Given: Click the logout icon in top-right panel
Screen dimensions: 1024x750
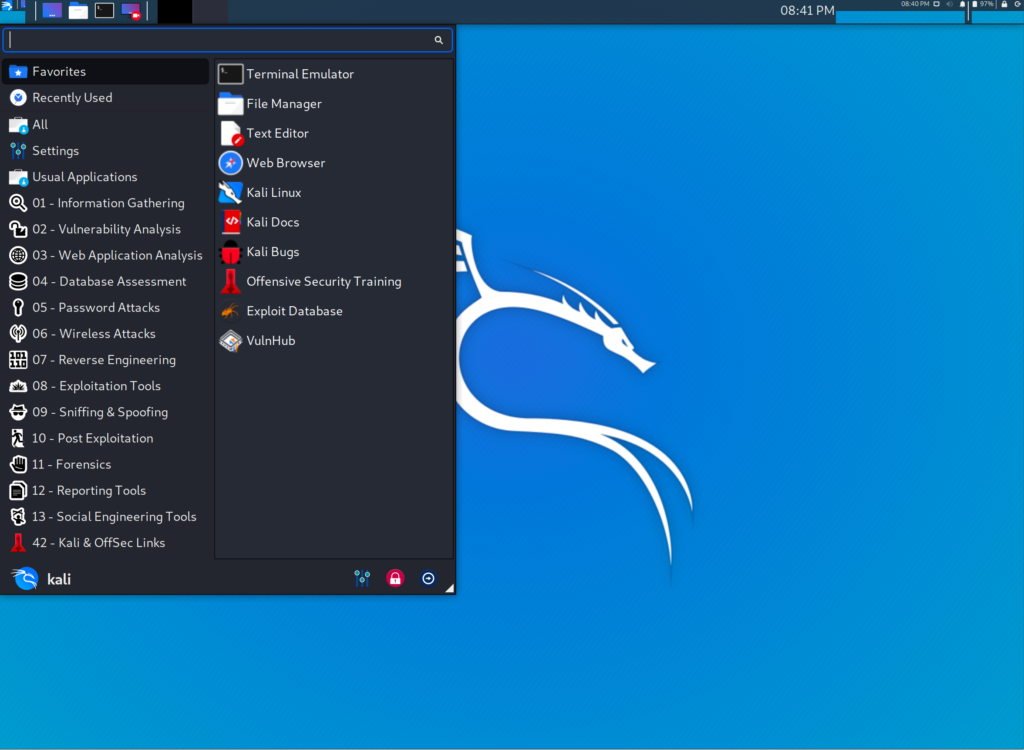Looking at the screenshot, I should point(1018,4).
